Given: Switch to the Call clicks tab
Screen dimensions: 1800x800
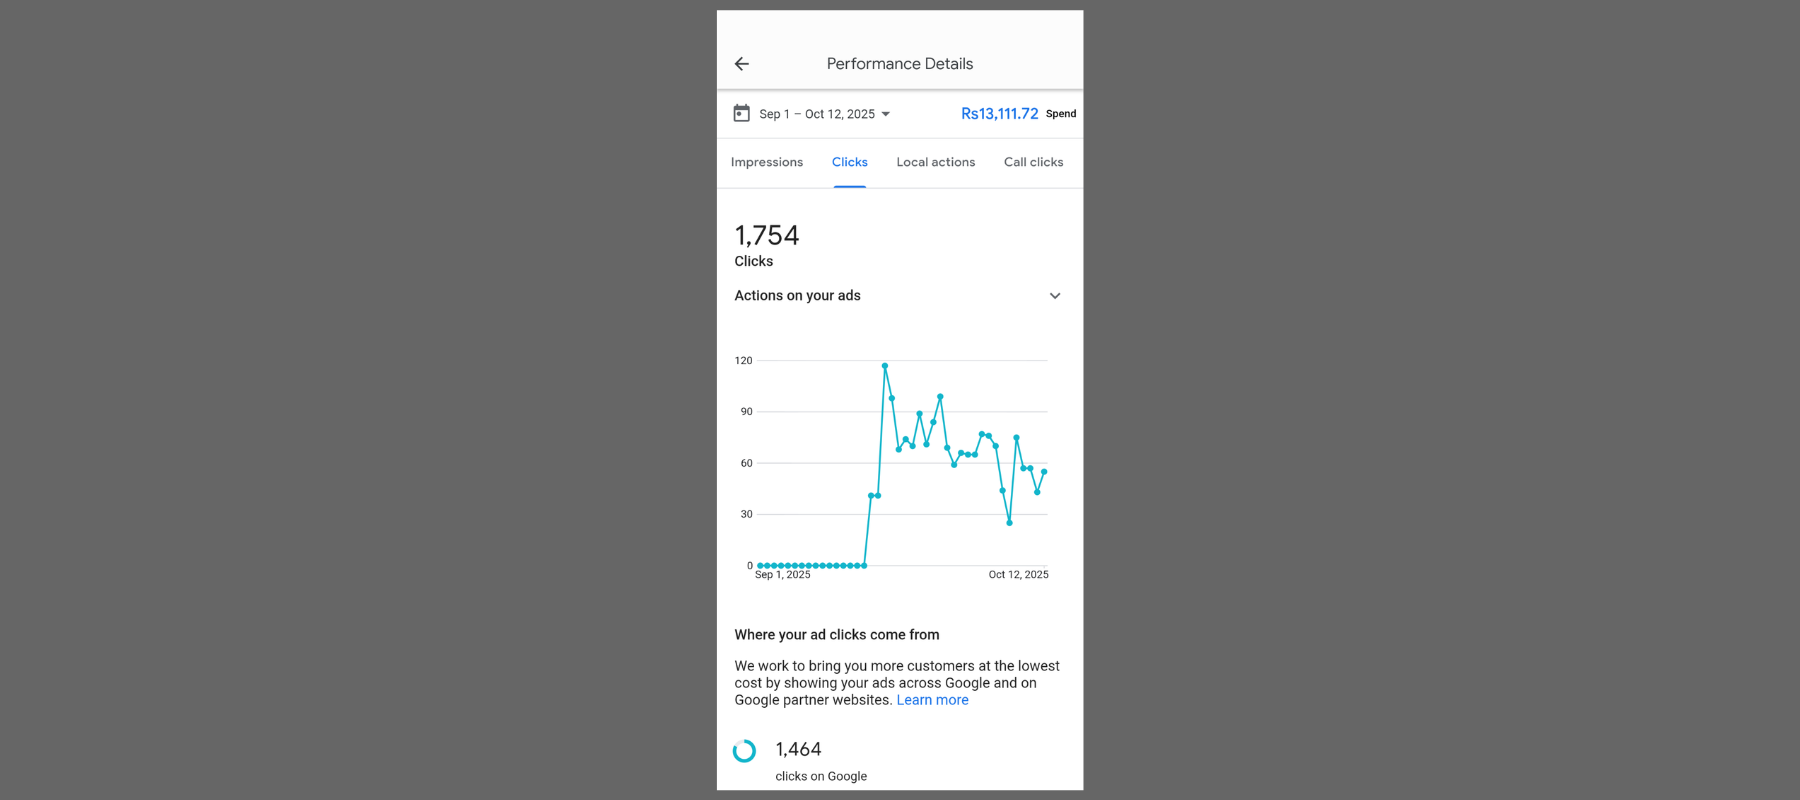Looking at the screenshot, I should coord(1034,162).
